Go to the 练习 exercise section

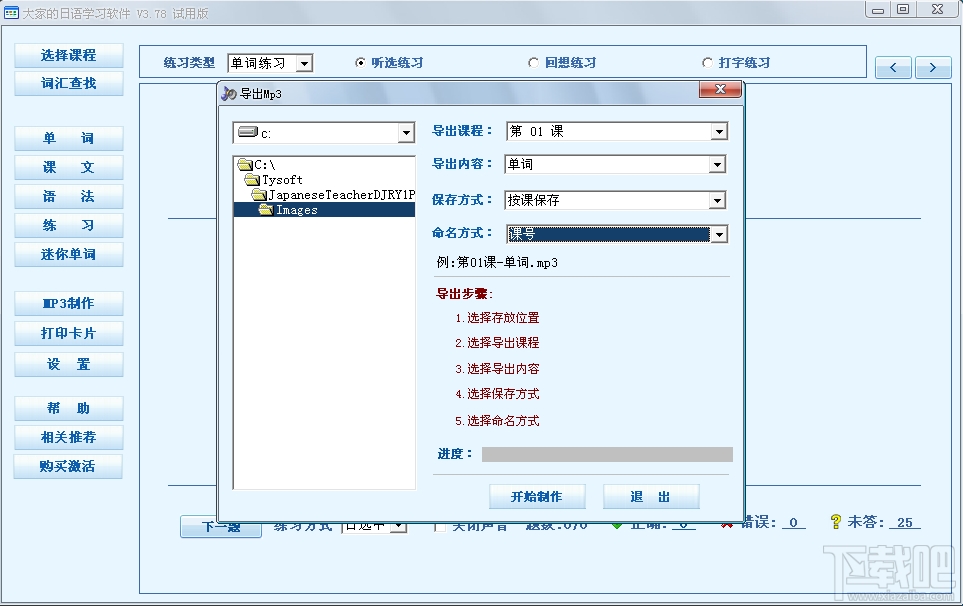point(68,225)
